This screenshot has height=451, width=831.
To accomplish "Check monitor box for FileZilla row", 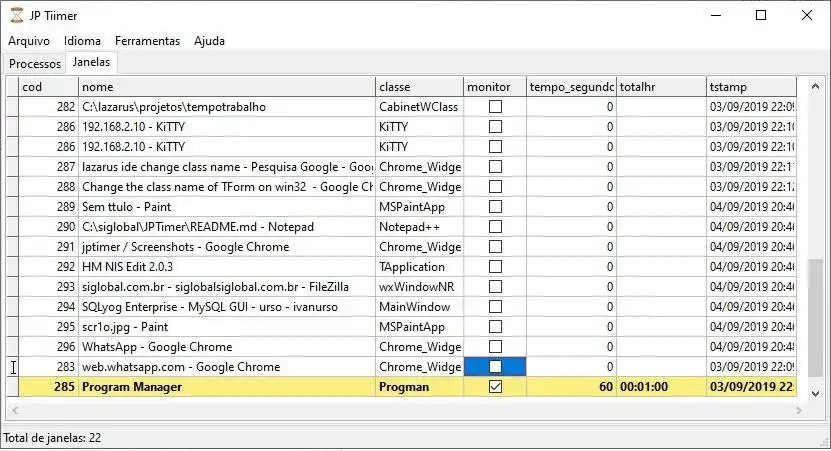I will tap(495, 287).
